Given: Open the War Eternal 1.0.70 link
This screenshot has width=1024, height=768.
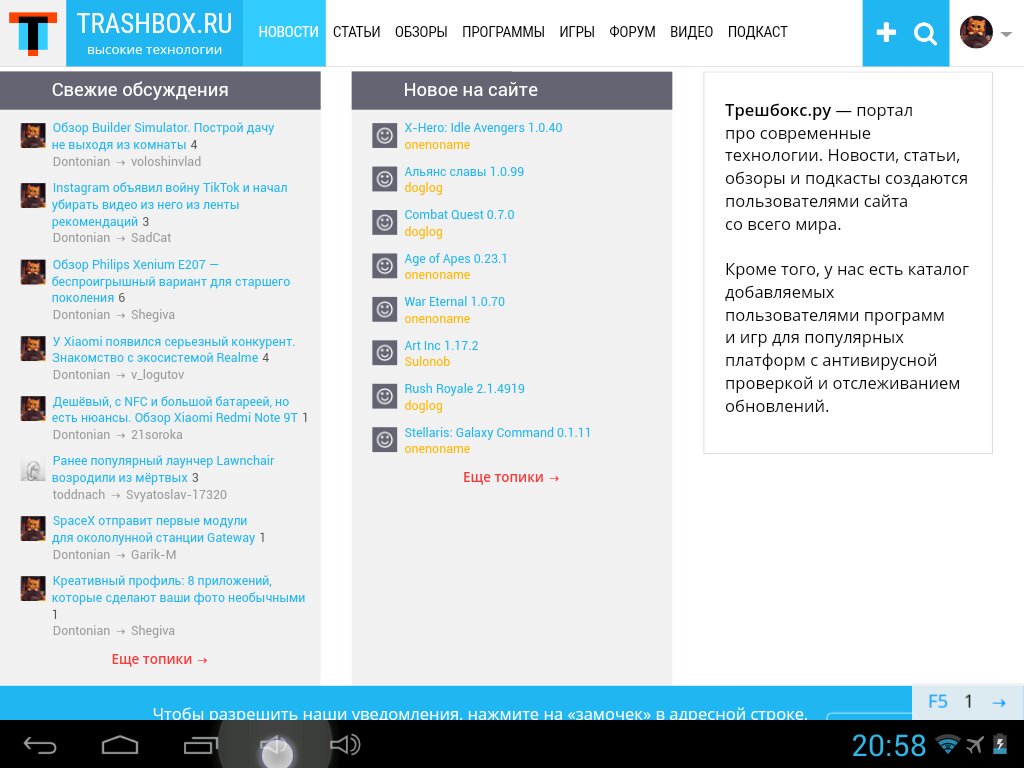Looking at the screenshot, I should (x=455, y=302).
